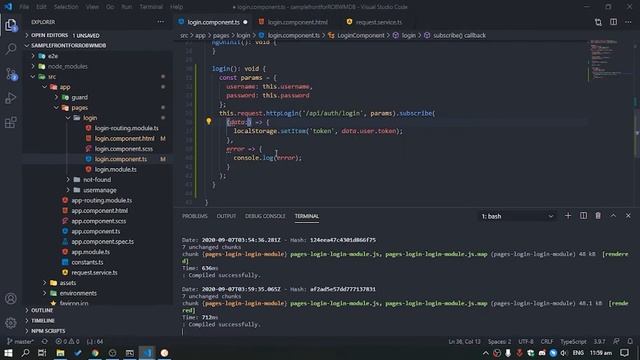Open the Extensions view
This screenshot has height=360, width=640.
point(11,122)
